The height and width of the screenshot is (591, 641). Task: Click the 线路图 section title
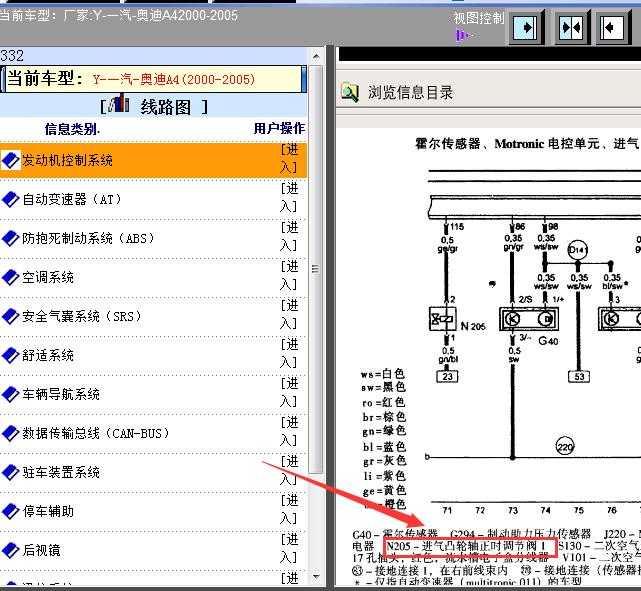point(166,107)
